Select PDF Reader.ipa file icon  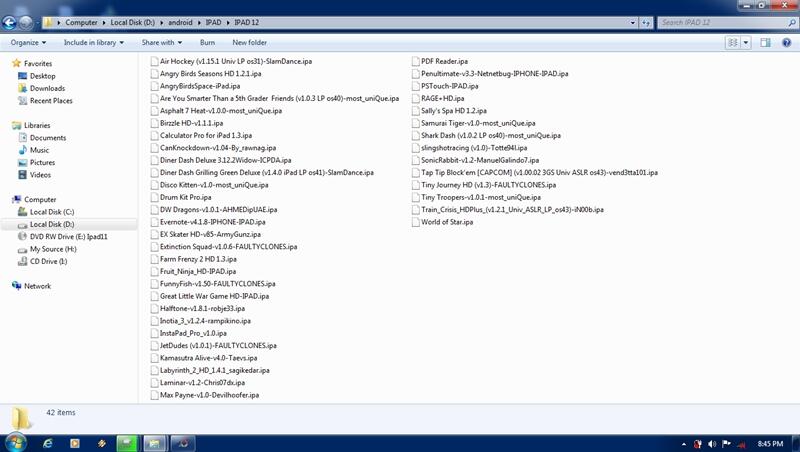[416, 61]
